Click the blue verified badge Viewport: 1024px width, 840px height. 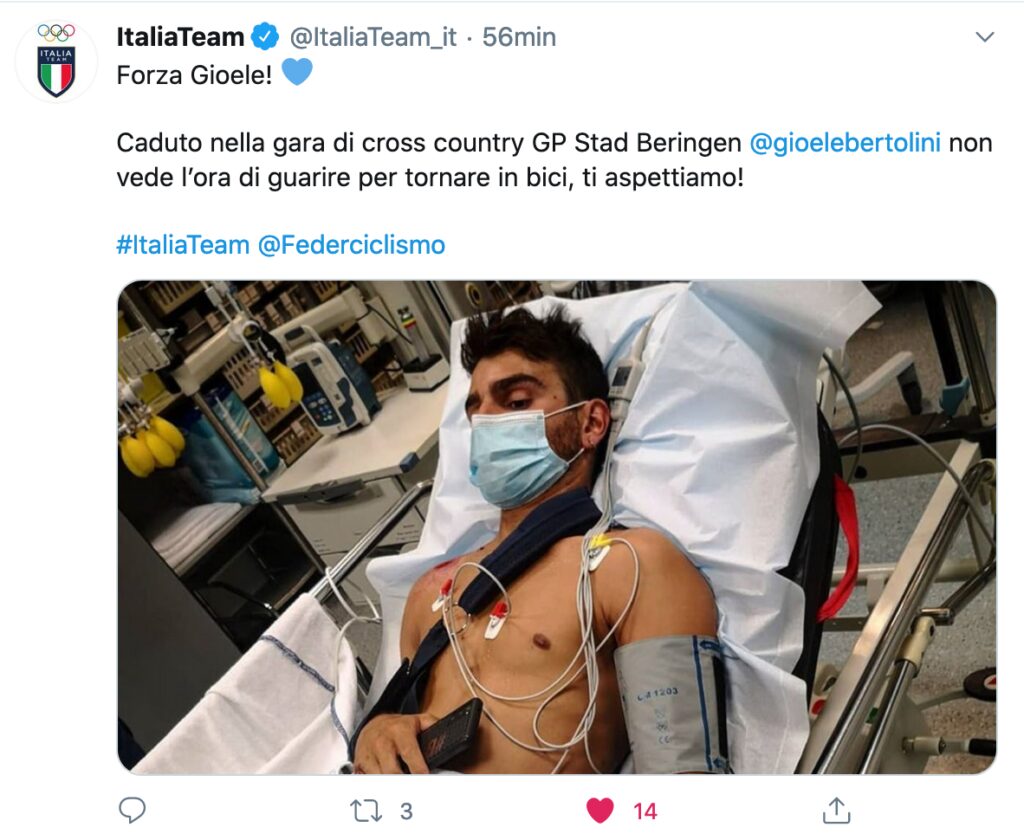[265, 37]
